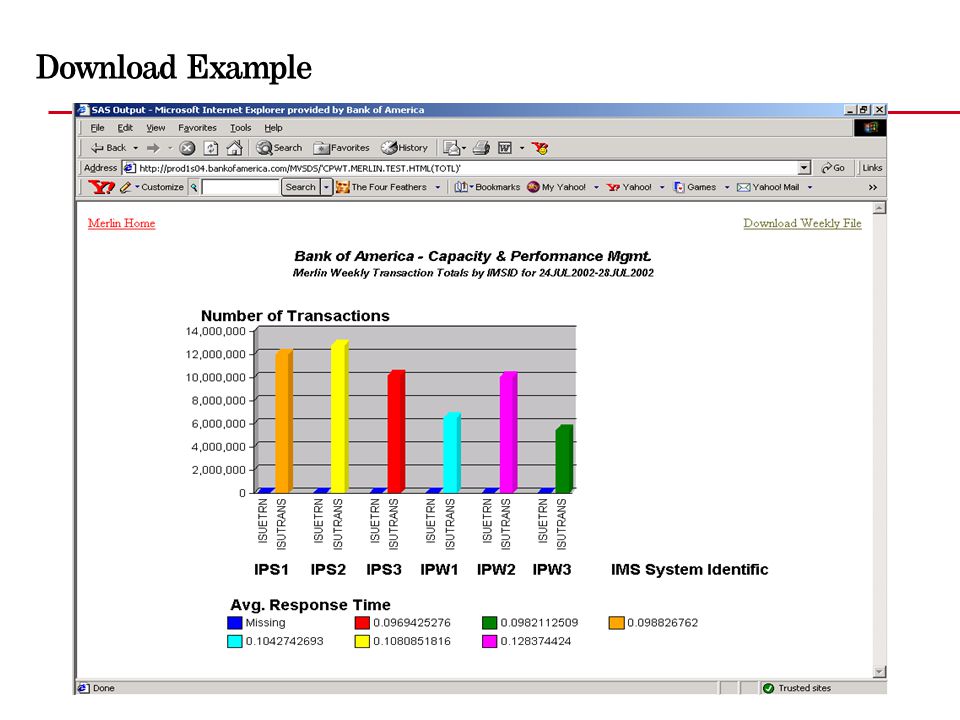Click the Forward arrow button
Viewport: 960px width, 720px height.
(x=153, y=148)
